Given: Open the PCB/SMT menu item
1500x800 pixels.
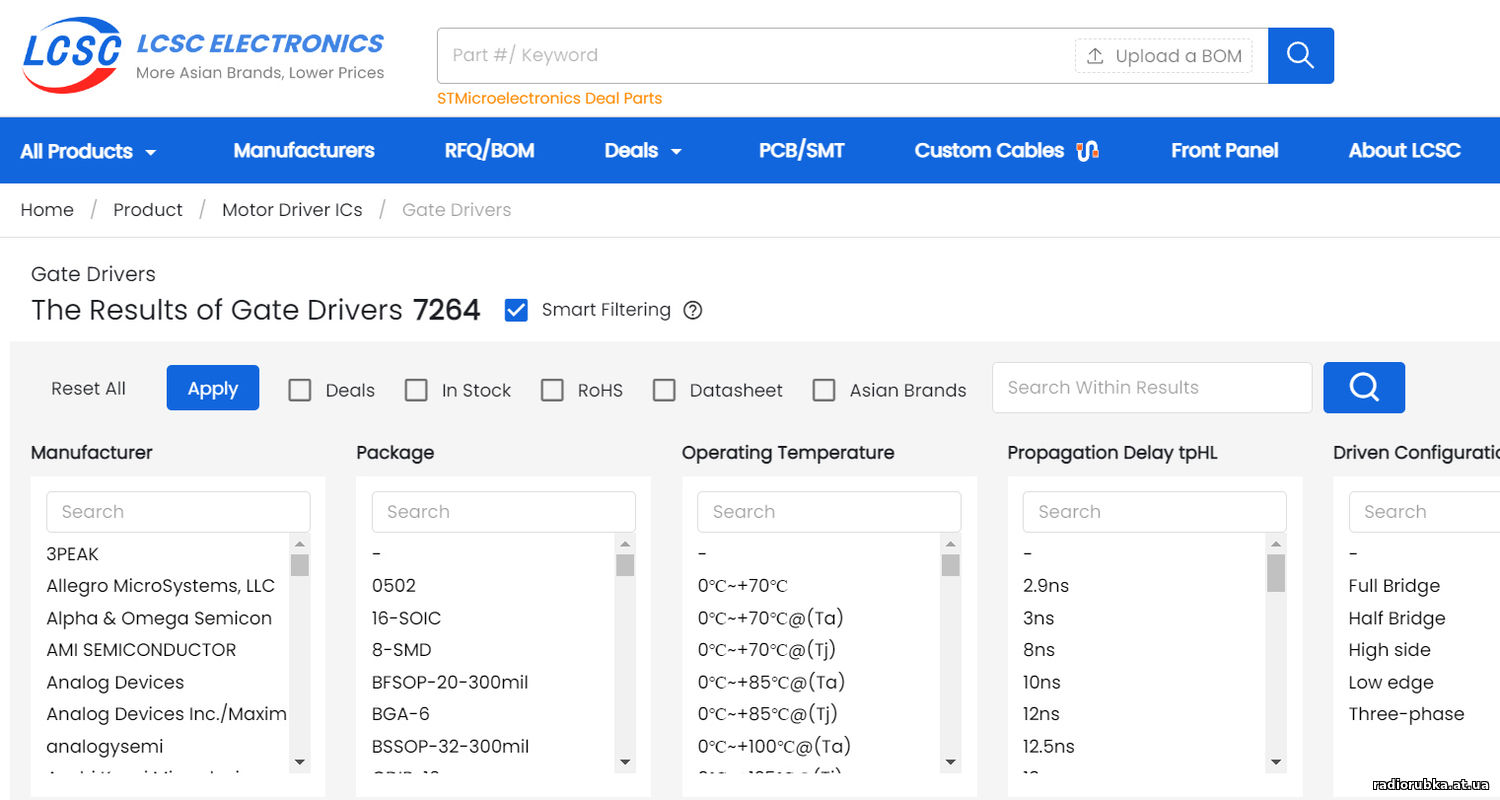Looking at the screenshot, I should pos(802,151).
